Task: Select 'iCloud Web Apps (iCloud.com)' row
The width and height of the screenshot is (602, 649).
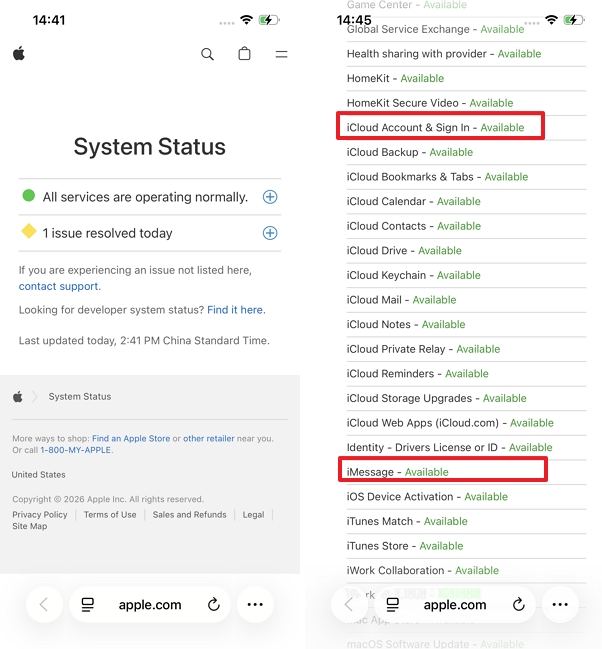Action: click(x=467, y=423)
